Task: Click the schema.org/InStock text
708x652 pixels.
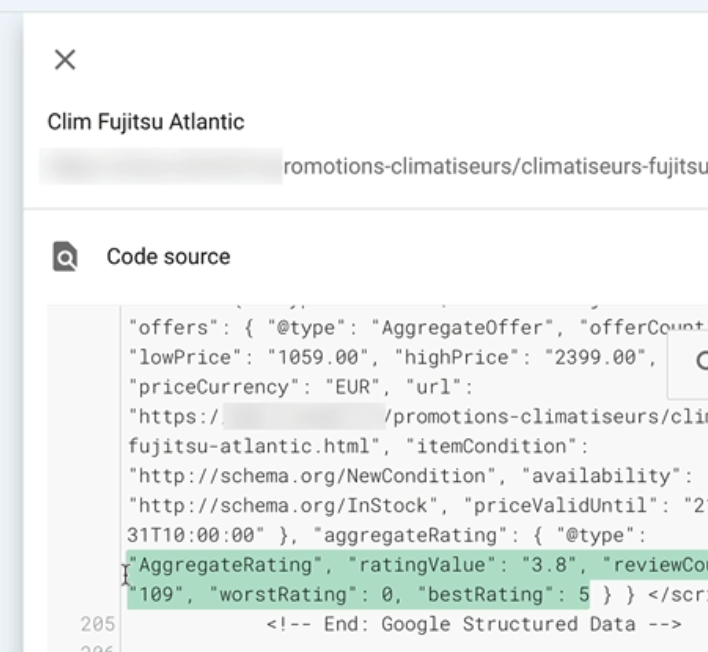Action: click(x=283, y=506)
